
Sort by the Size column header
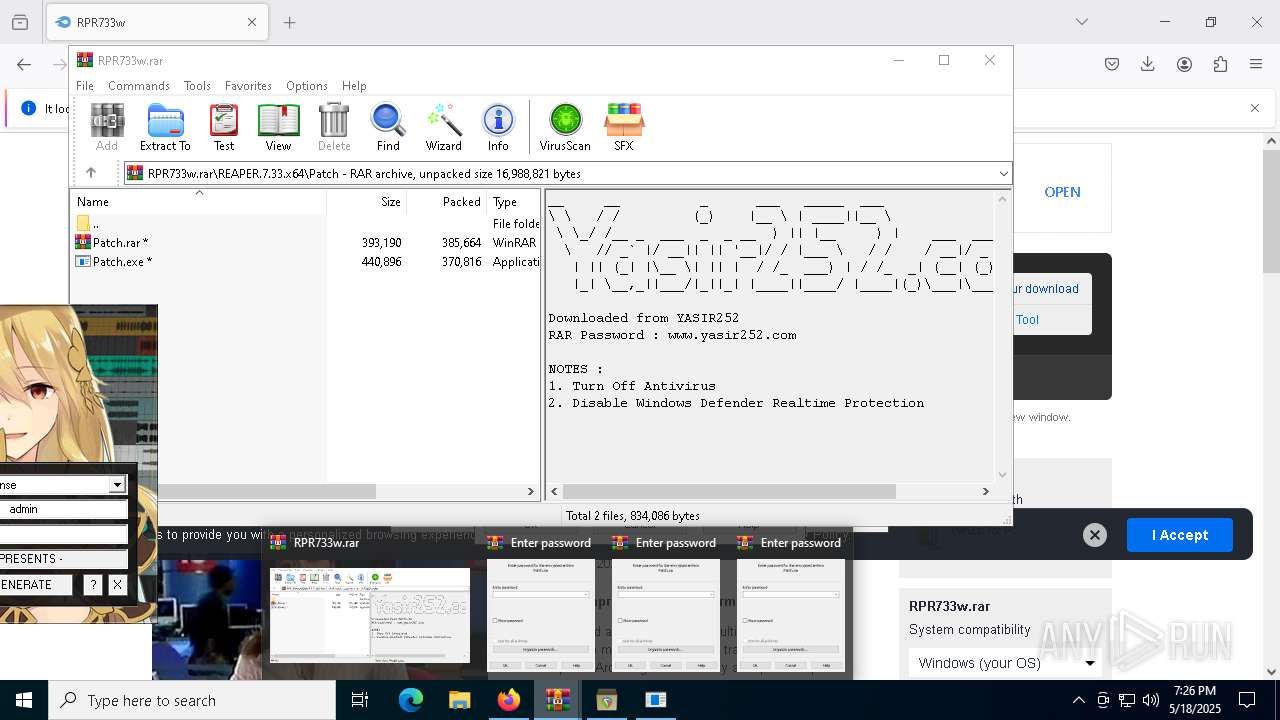(367, 202)
